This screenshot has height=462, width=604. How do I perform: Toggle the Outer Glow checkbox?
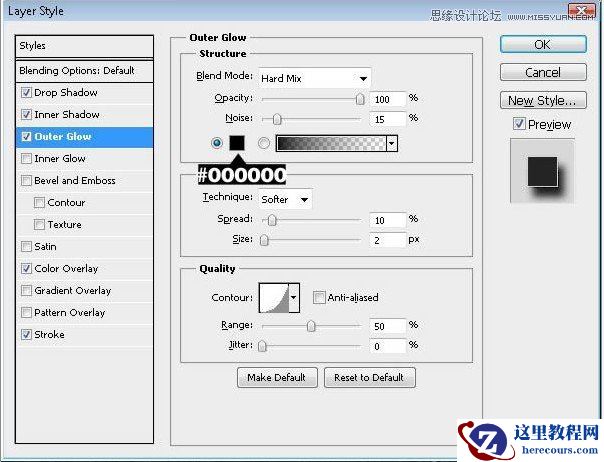[26, 136]
